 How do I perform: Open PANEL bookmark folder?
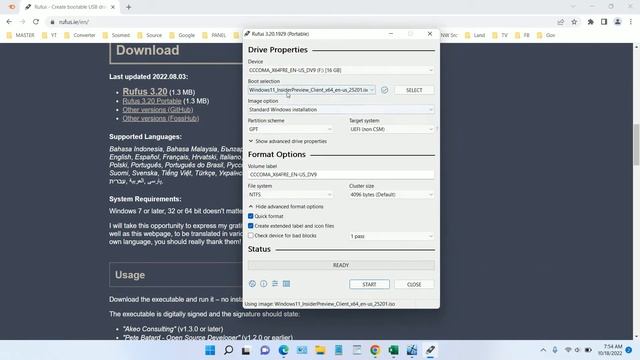[x=214, y=35]
